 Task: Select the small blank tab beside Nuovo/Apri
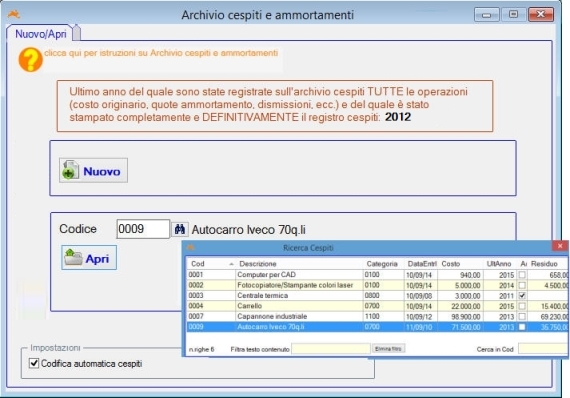[x=77, y=33]
